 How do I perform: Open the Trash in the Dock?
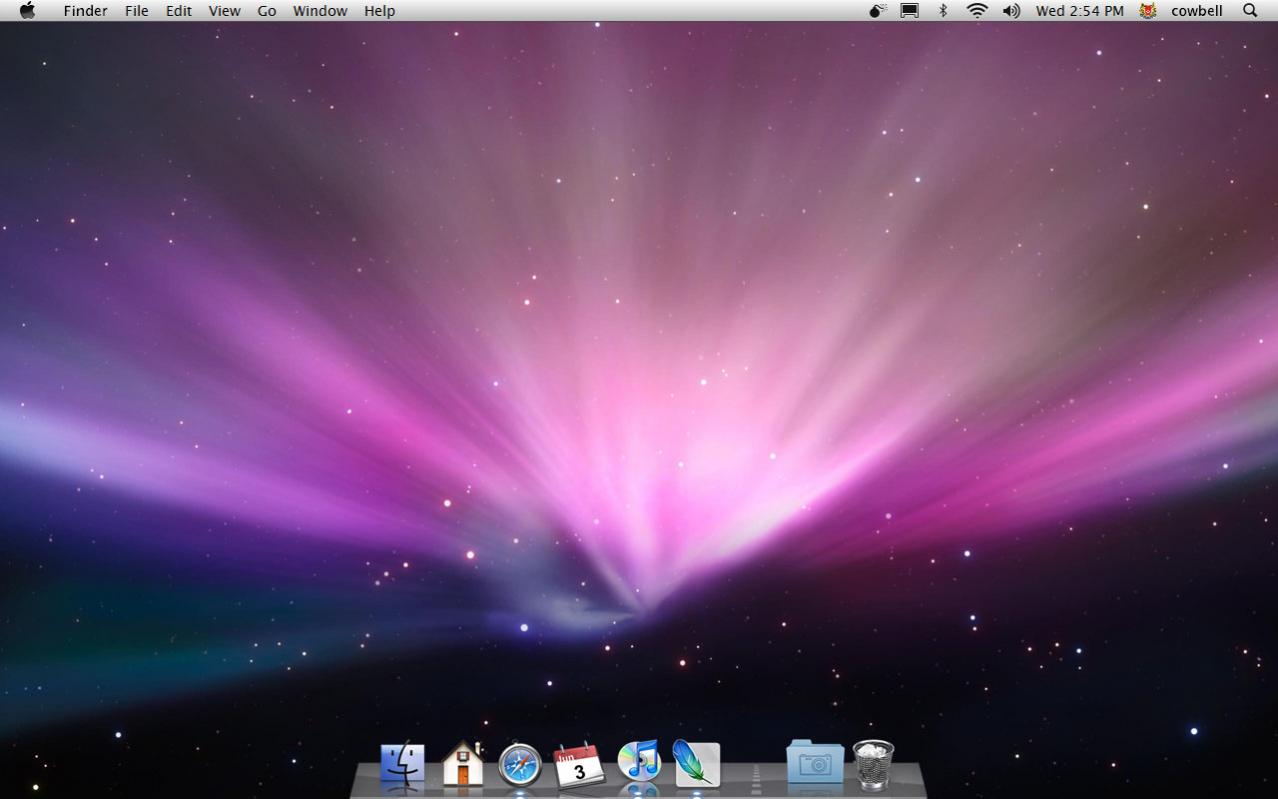pos(873,765)
